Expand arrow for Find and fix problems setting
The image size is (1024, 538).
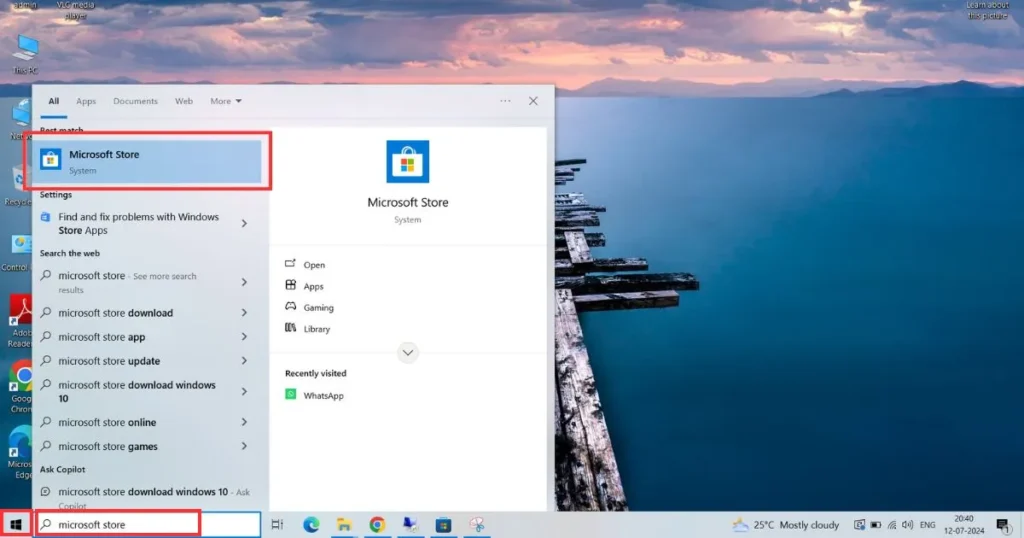pyautogui.click(x=244, y=223)
